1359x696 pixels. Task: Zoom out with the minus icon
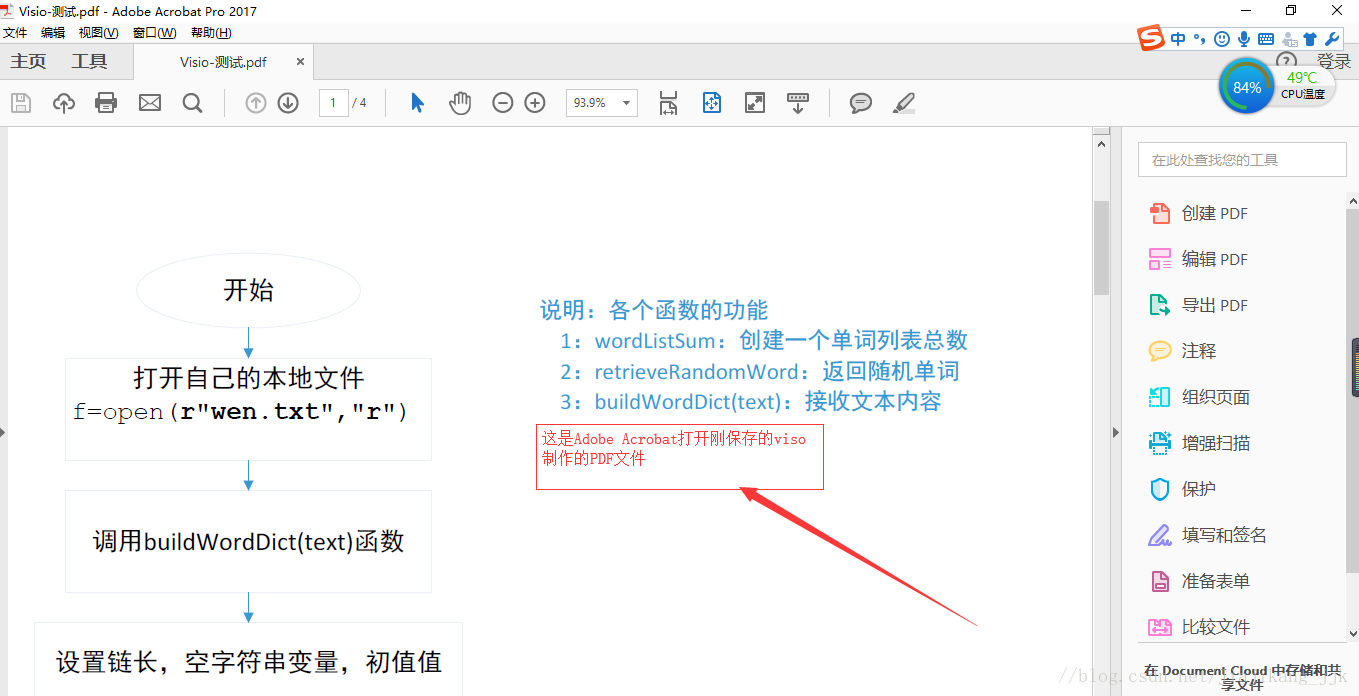click(503, 103)
